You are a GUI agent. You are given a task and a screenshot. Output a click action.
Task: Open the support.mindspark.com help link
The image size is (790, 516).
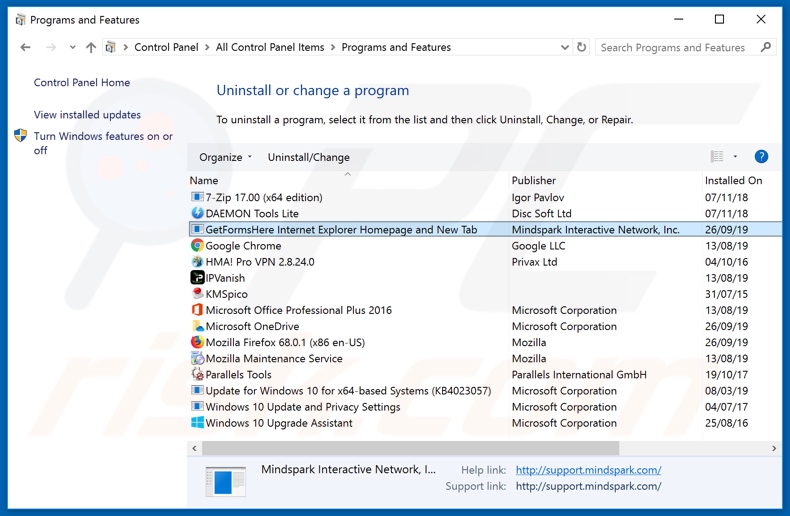588,470
